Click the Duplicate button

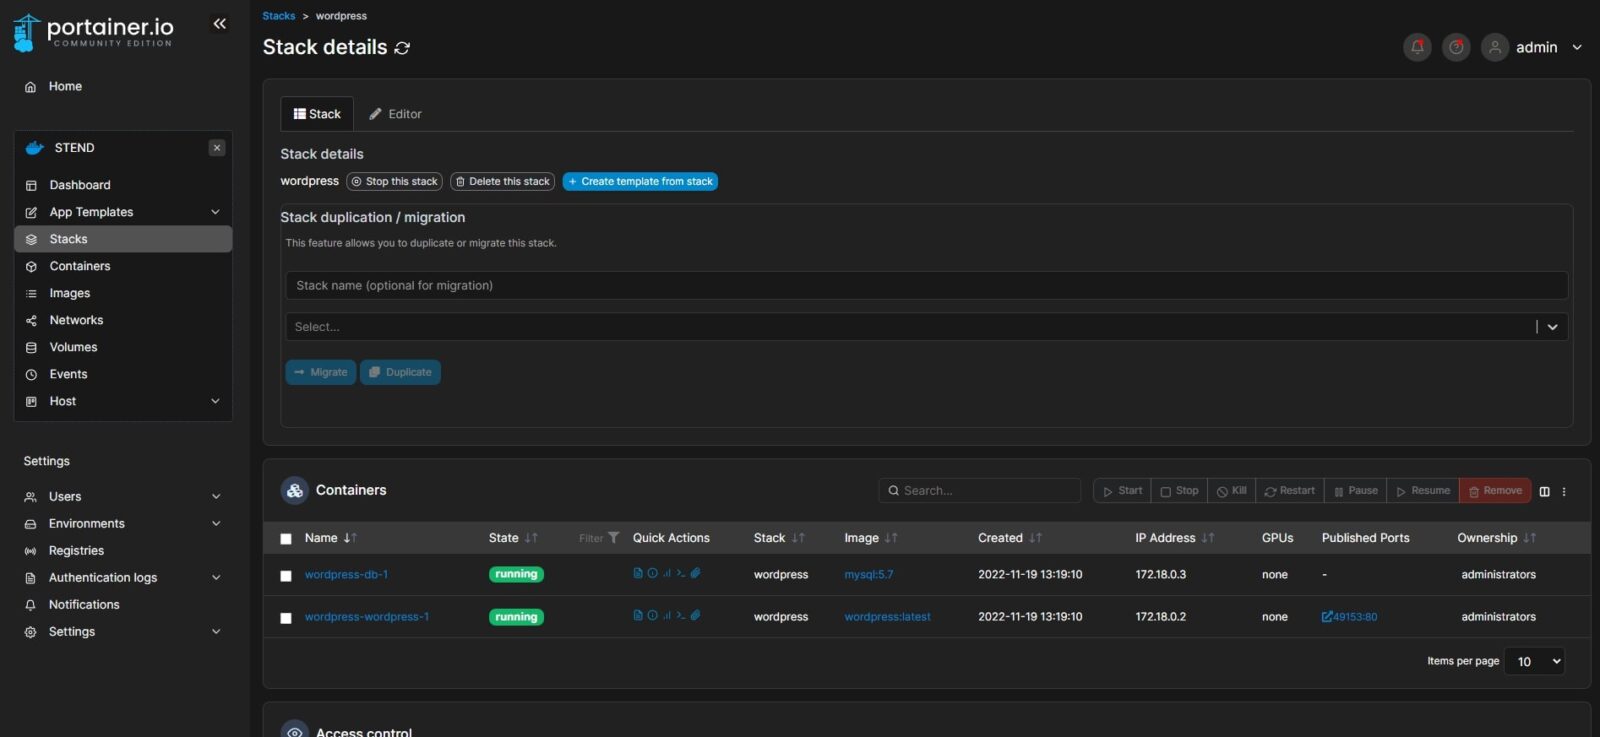(400, 372)
